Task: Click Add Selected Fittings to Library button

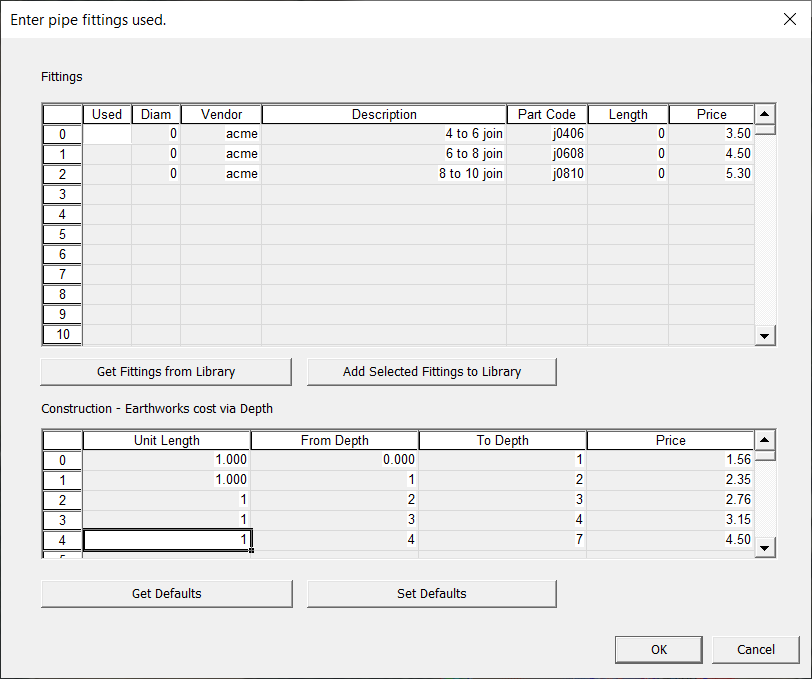Action: click(x=431, y=372)
